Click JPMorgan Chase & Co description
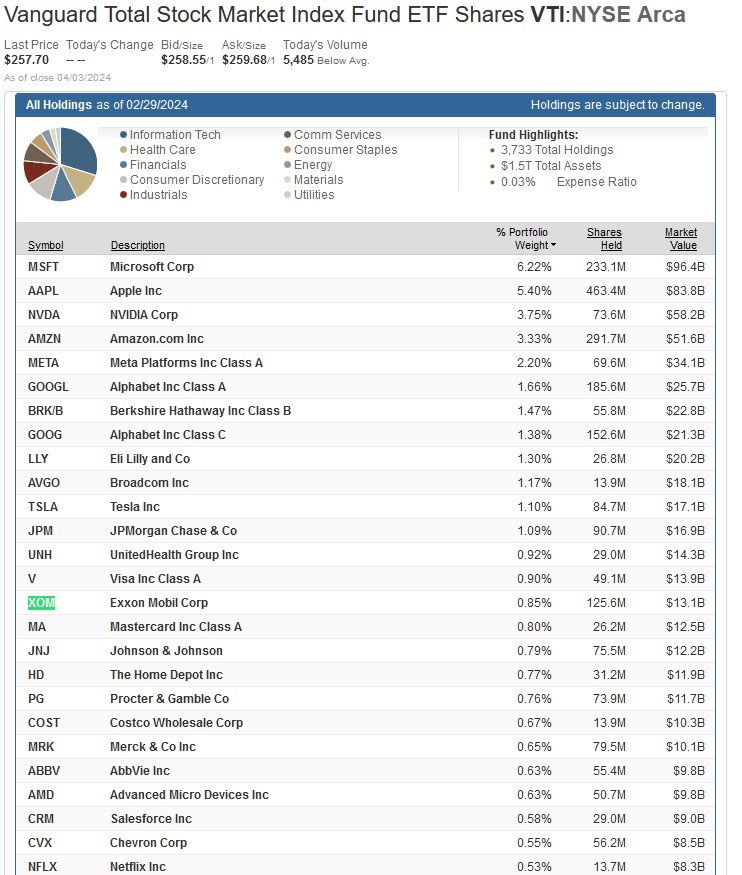 174,531
